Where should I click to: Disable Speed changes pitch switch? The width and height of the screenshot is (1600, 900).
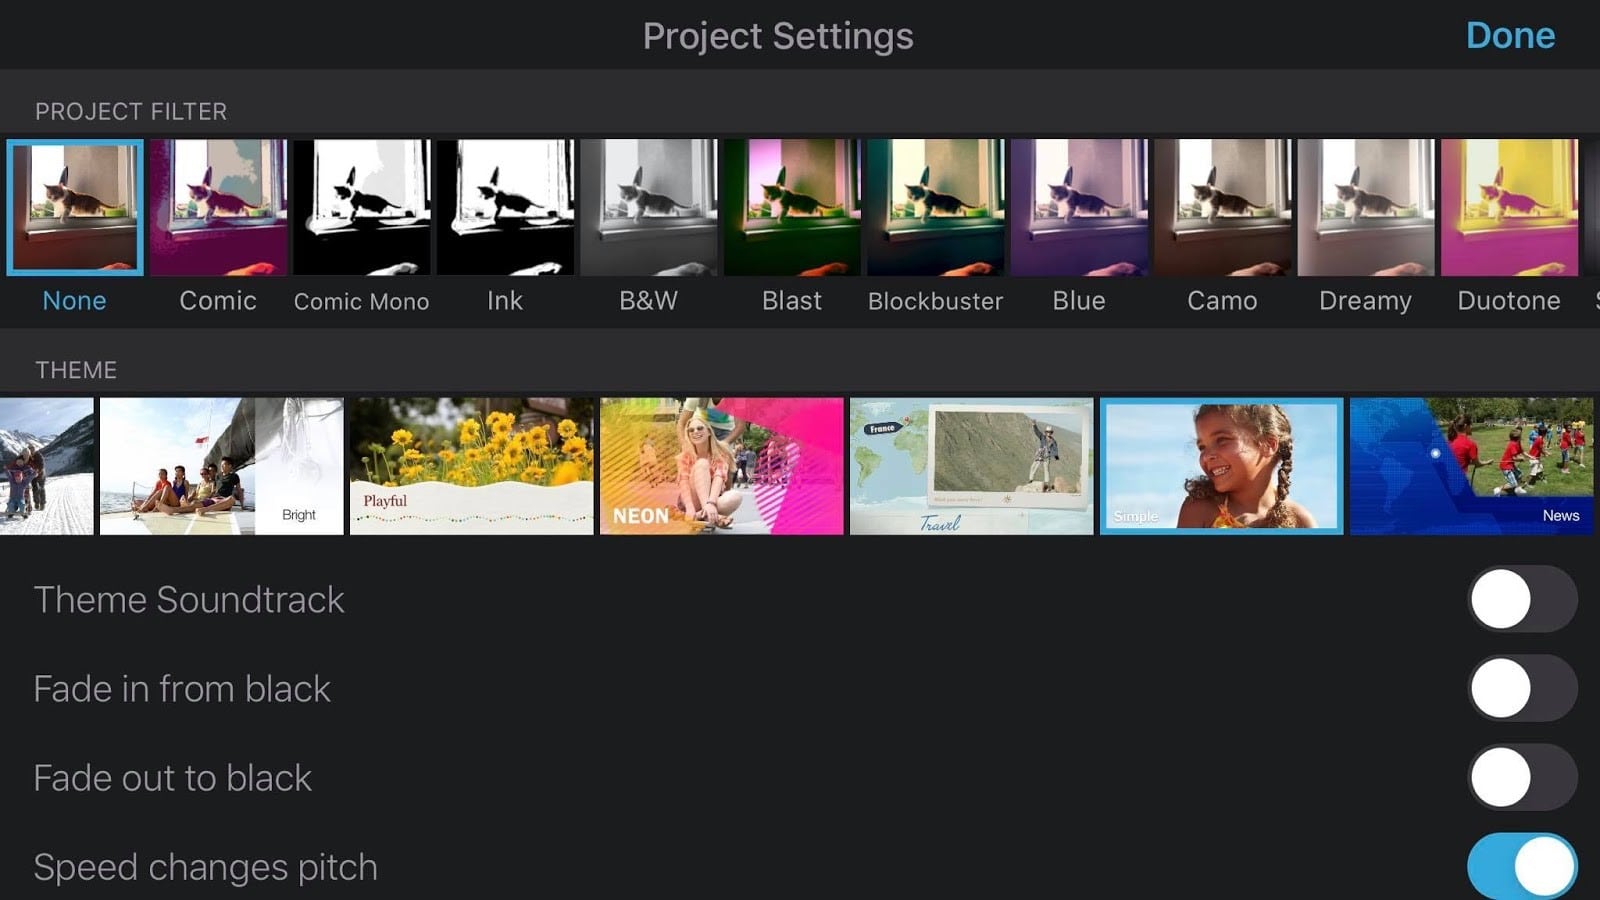point(1522,866)
